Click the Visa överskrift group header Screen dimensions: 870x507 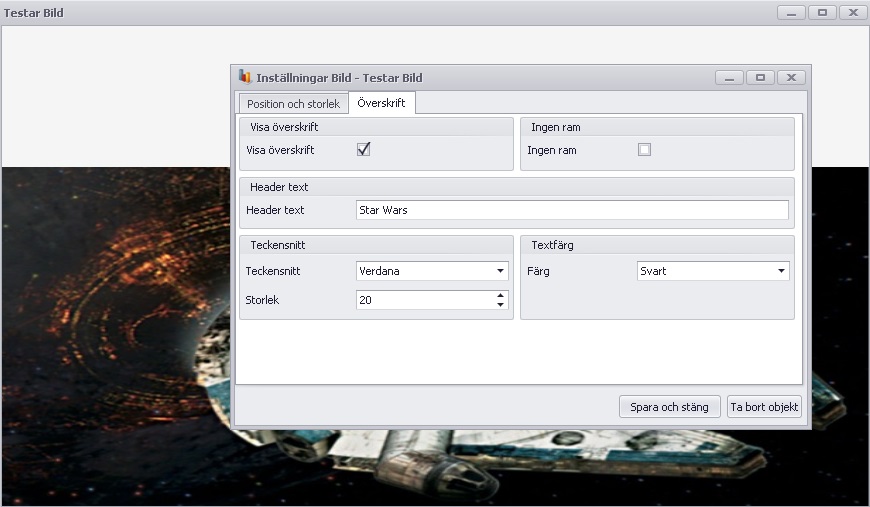376,127
